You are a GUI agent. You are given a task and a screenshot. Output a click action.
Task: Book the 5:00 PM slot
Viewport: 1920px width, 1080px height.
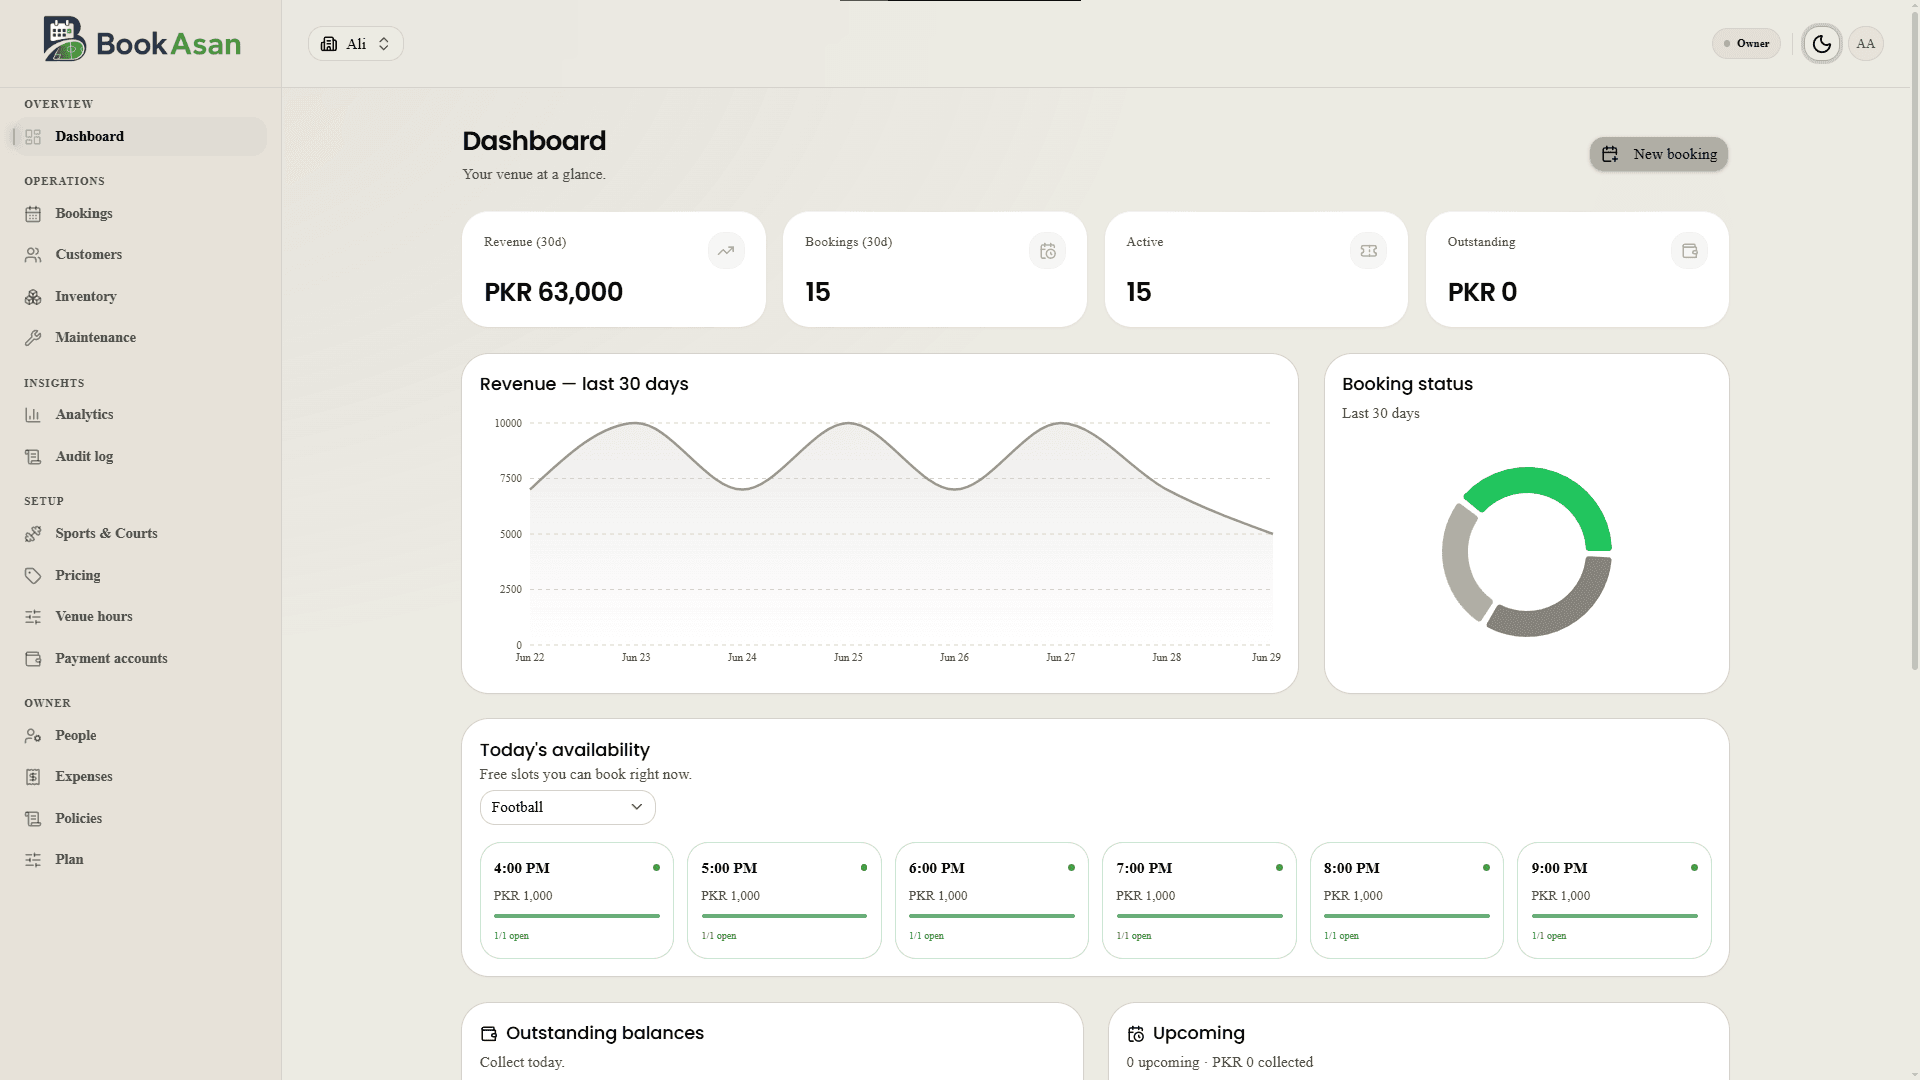click(x=784, y=901)
